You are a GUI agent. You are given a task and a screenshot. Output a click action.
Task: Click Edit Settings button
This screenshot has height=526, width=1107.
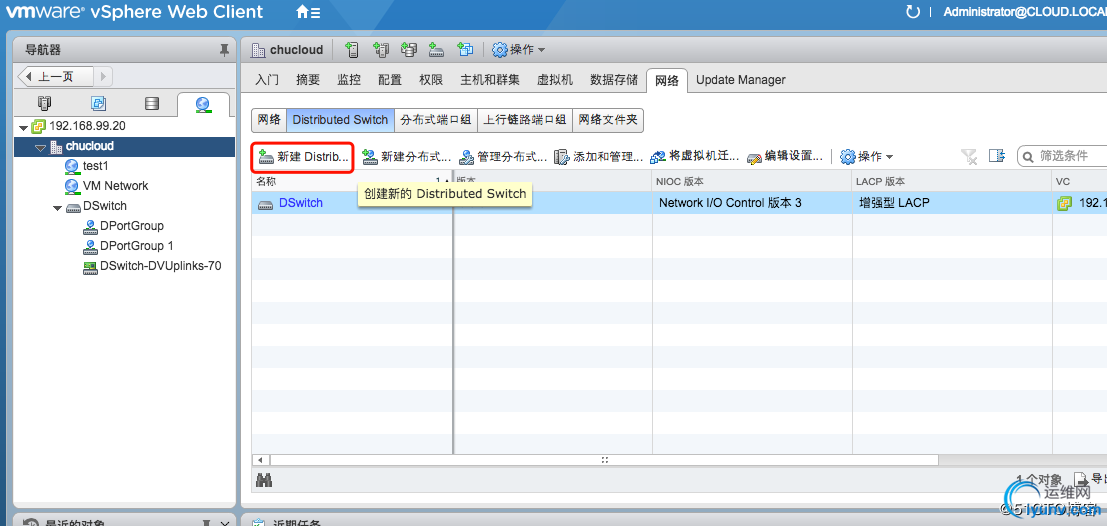click(784, 156)
